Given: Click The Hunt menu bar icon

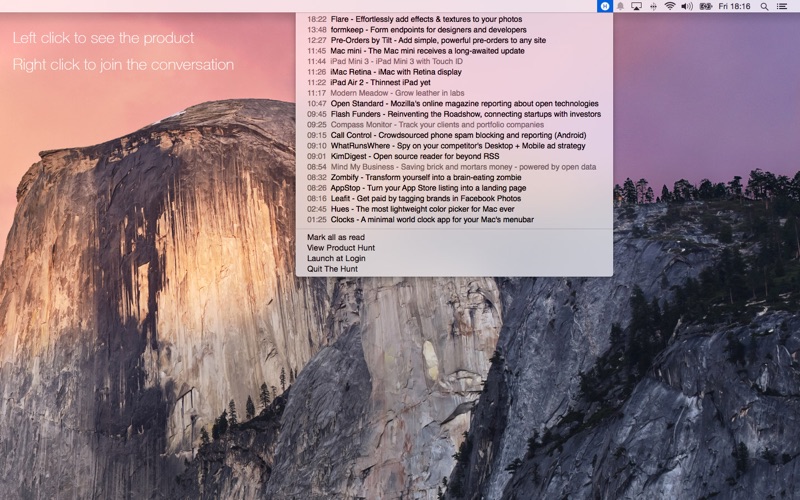Looking at the screenshot, I should 605,6.
